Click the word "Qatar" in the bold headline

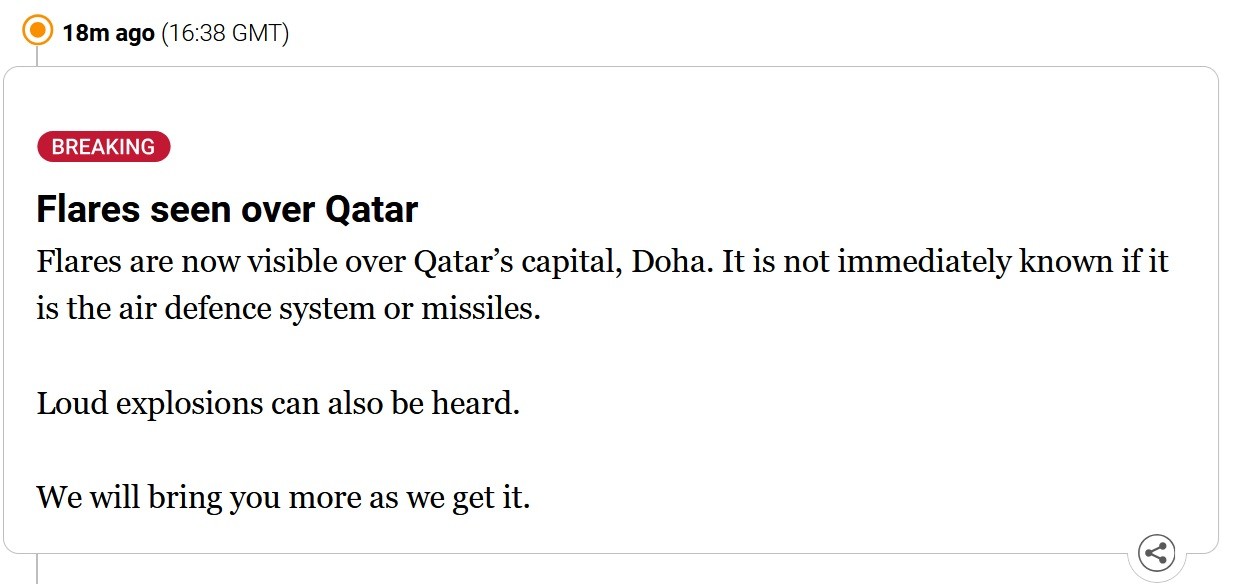click(x=372, y=210)
